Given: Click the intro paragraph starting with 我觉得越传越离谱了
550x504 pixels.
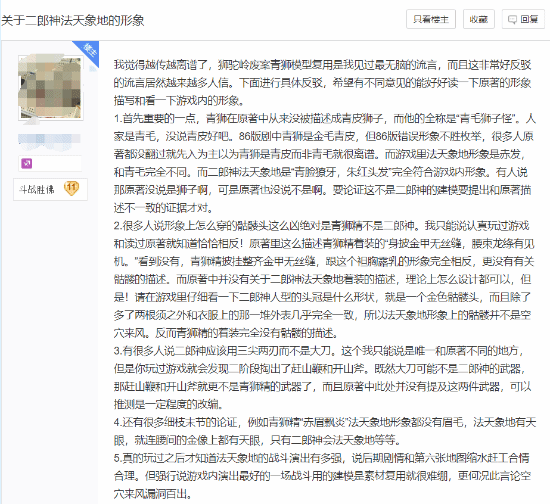Looking at the screenshot, I should click(x=323, y=83).
